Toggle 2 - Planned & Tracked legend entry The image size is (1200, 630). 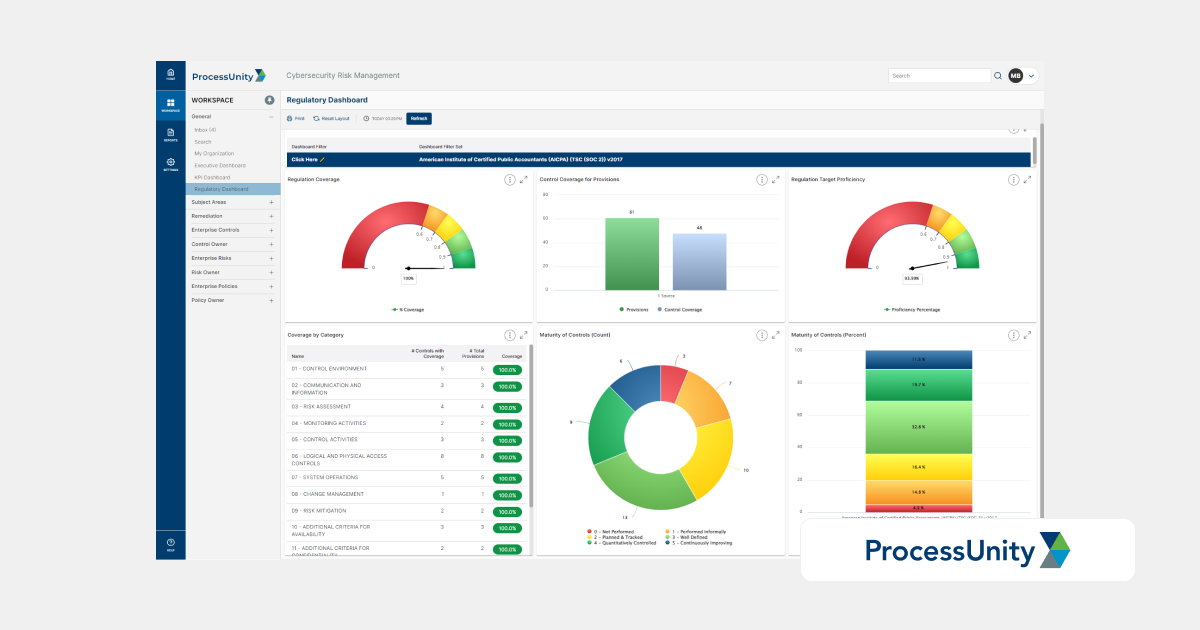617,537
